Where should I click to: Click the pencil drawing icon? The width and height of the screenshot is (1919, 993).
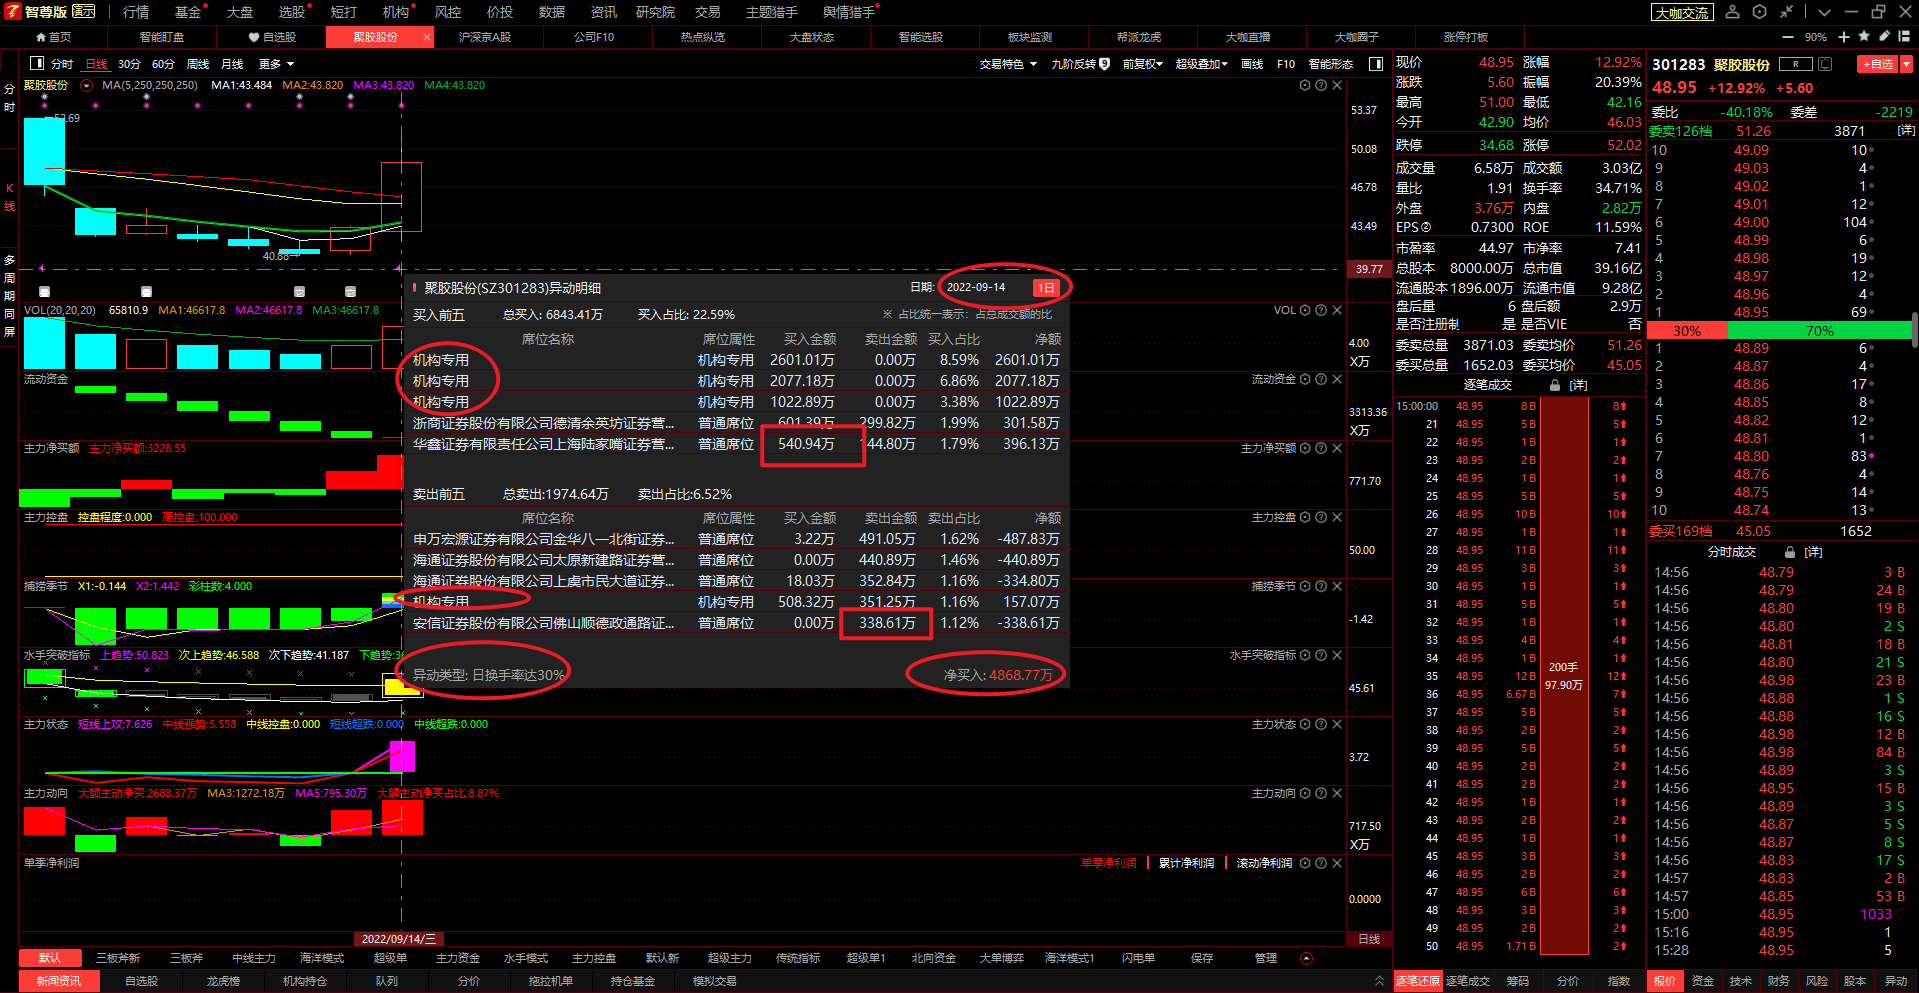[1884, 36]
